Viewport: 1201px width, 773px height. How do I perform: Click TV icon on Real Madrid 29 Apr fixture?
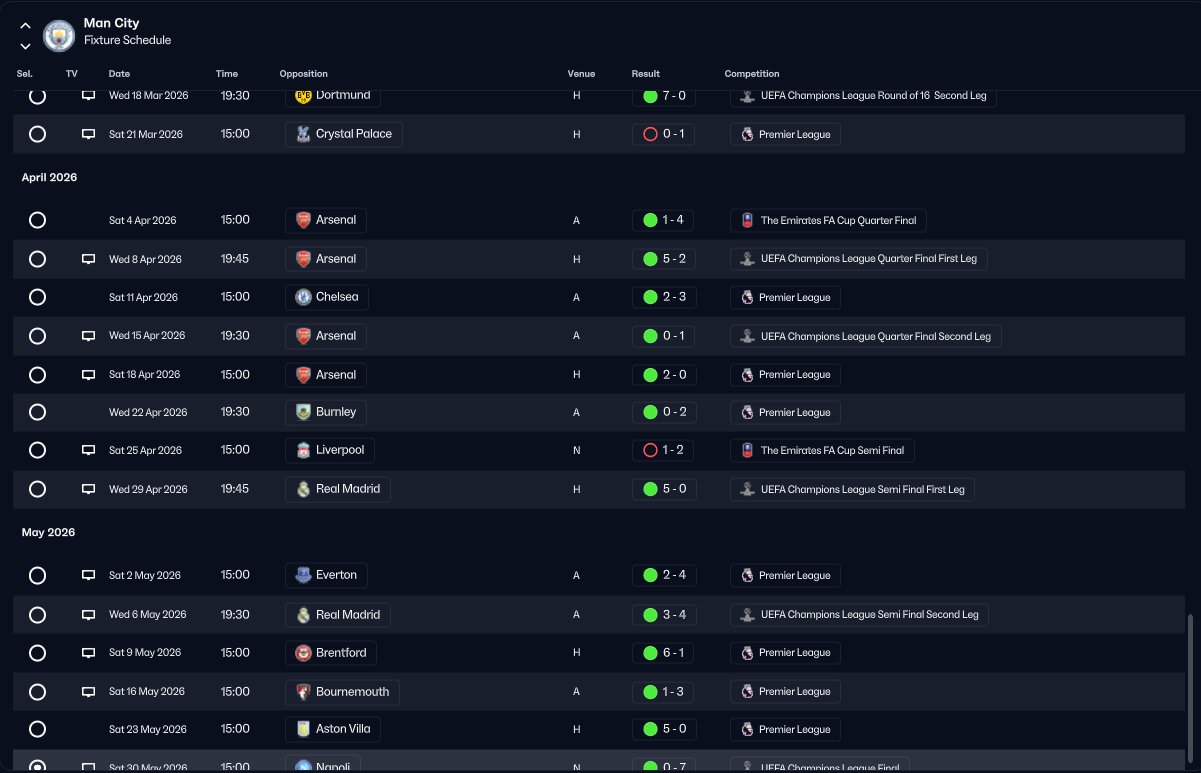coord(88,489)
